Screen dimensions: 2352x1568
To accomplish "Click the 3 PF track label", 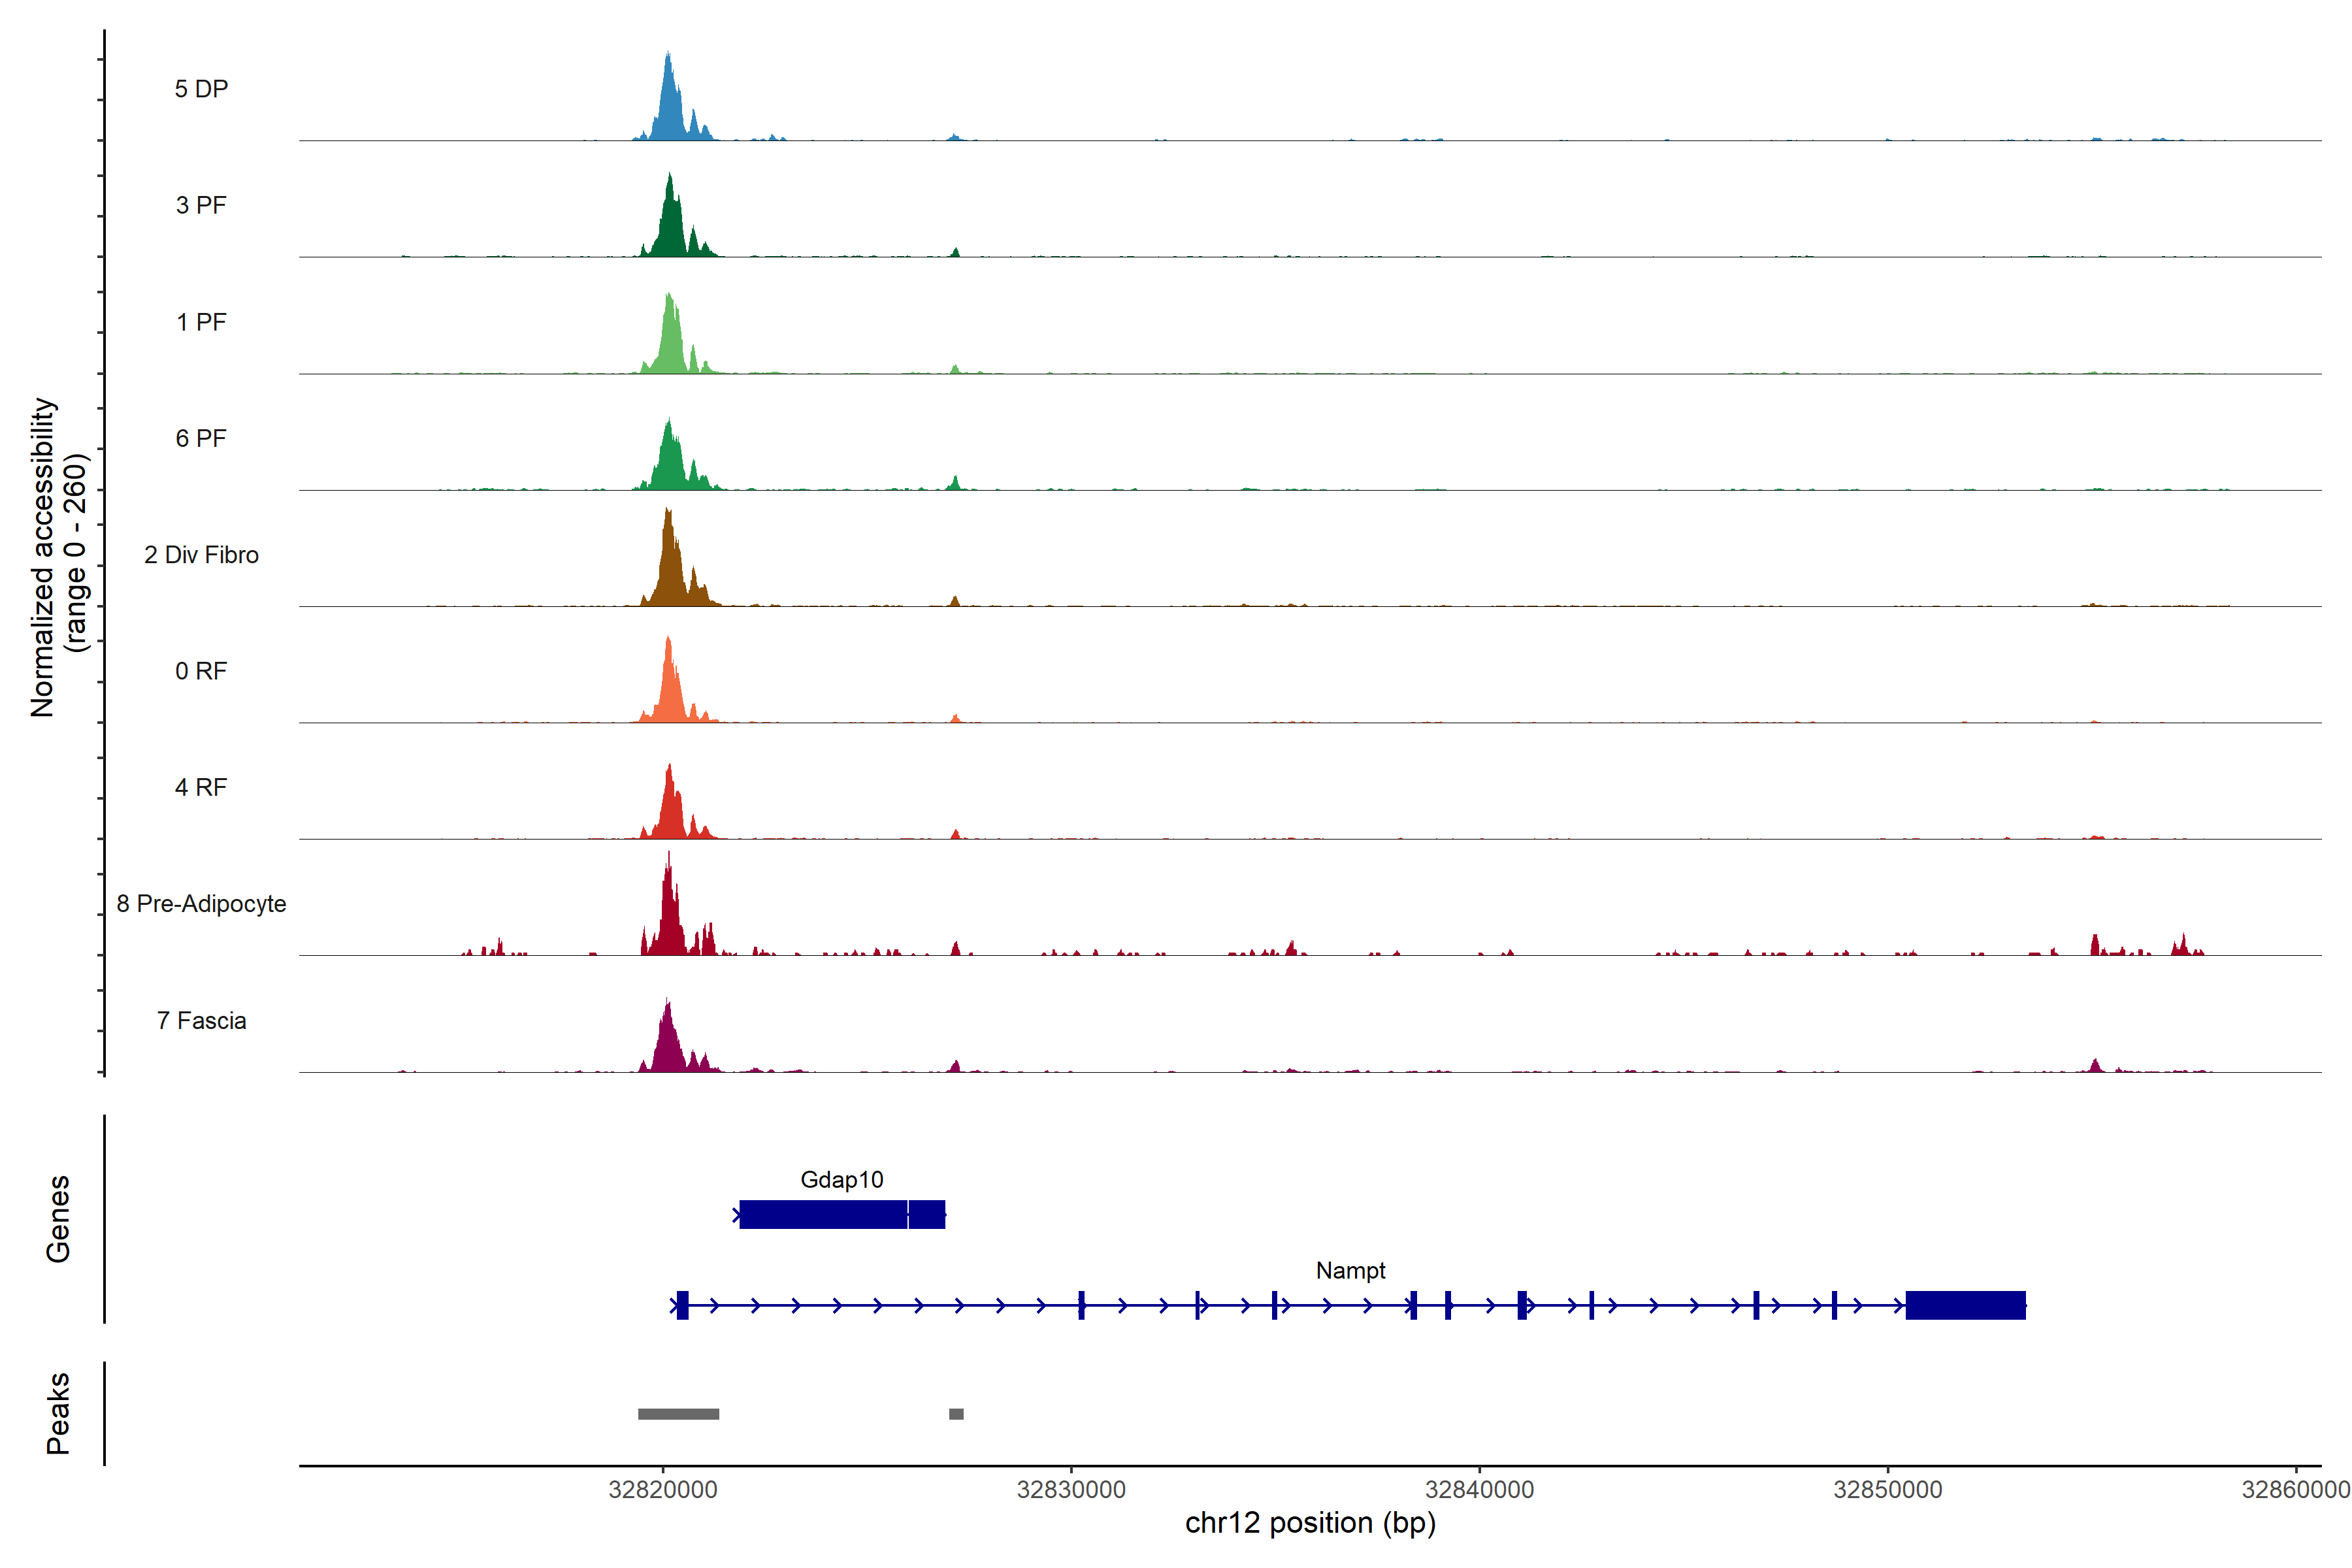I will pyautogui.click(x=201, y=205).
